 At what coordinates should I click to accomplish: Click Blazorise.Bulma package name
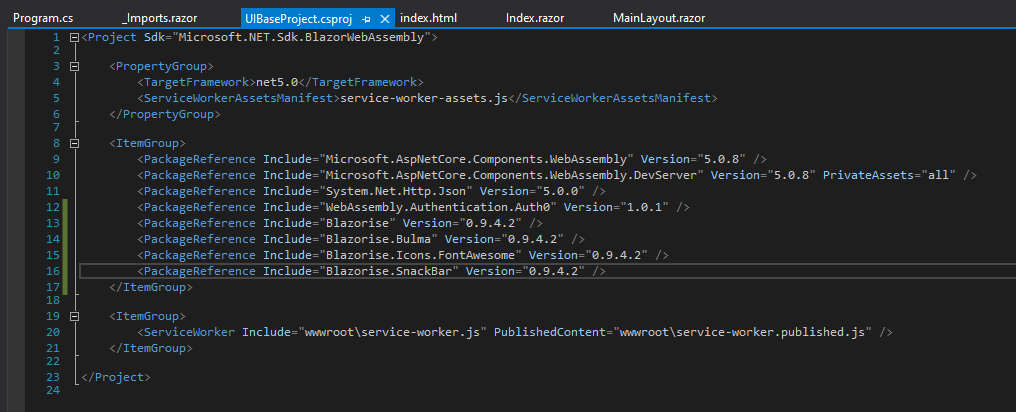[378, 239]
